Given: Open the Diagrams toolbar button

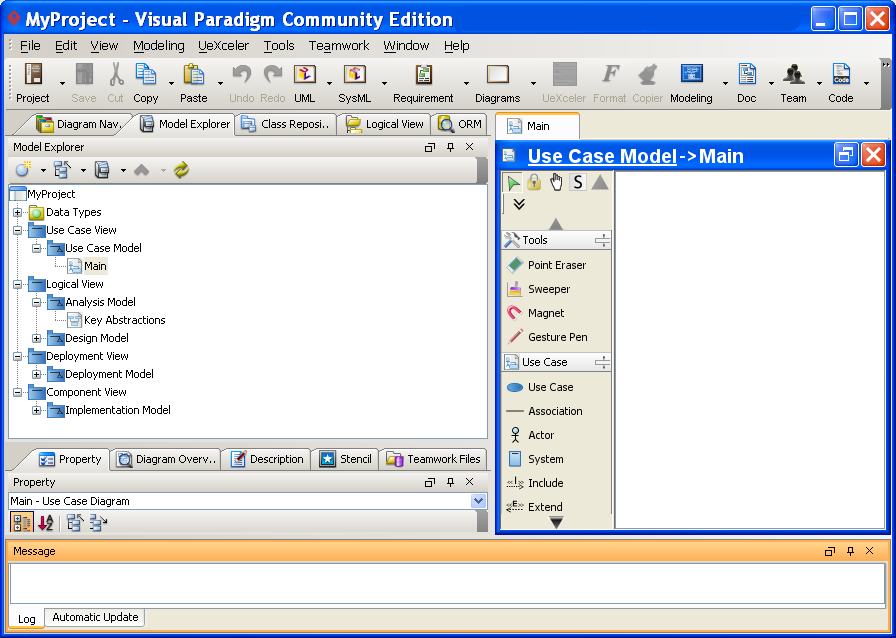Looking at the screenshot, I should coord(497,83).
